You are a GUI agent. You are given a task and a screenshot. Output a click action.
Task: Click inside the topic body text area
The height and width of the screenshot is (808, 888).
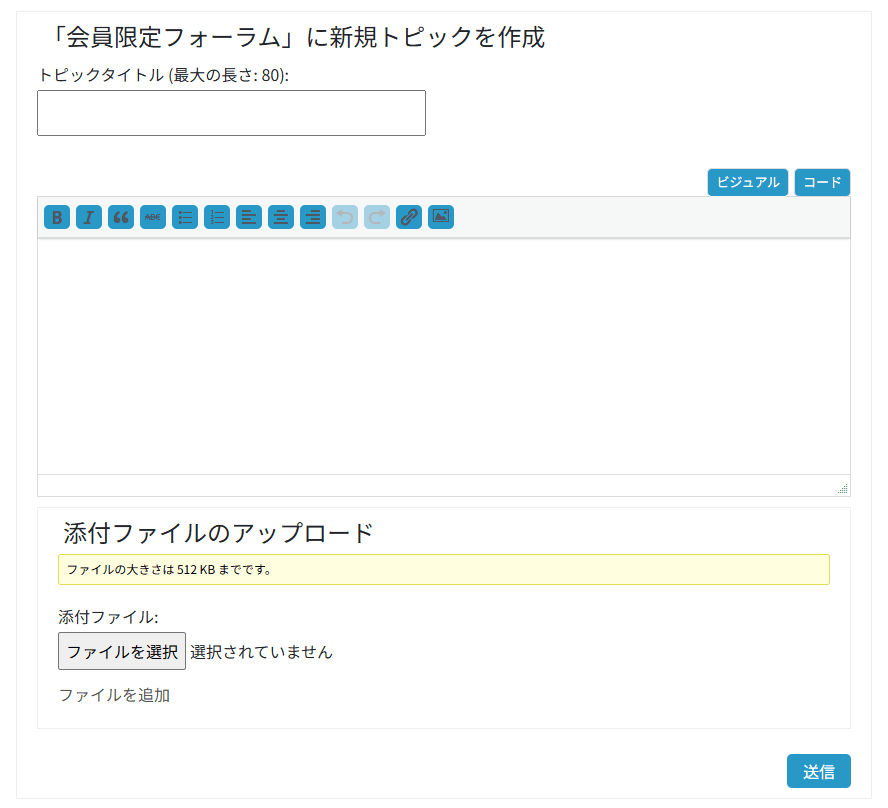click(x=444, y=356)
